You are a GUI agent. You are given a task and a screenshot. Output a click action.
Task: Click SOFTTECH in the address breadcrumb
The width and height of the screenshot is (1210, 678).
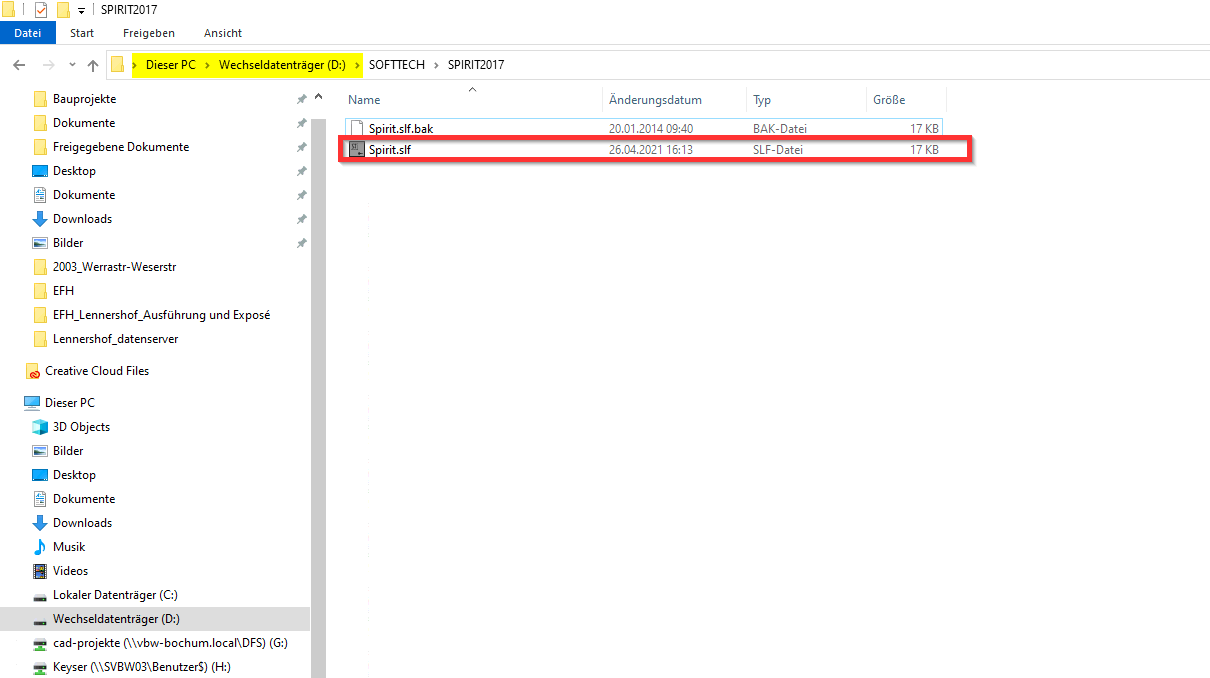(x=396, y=65)
